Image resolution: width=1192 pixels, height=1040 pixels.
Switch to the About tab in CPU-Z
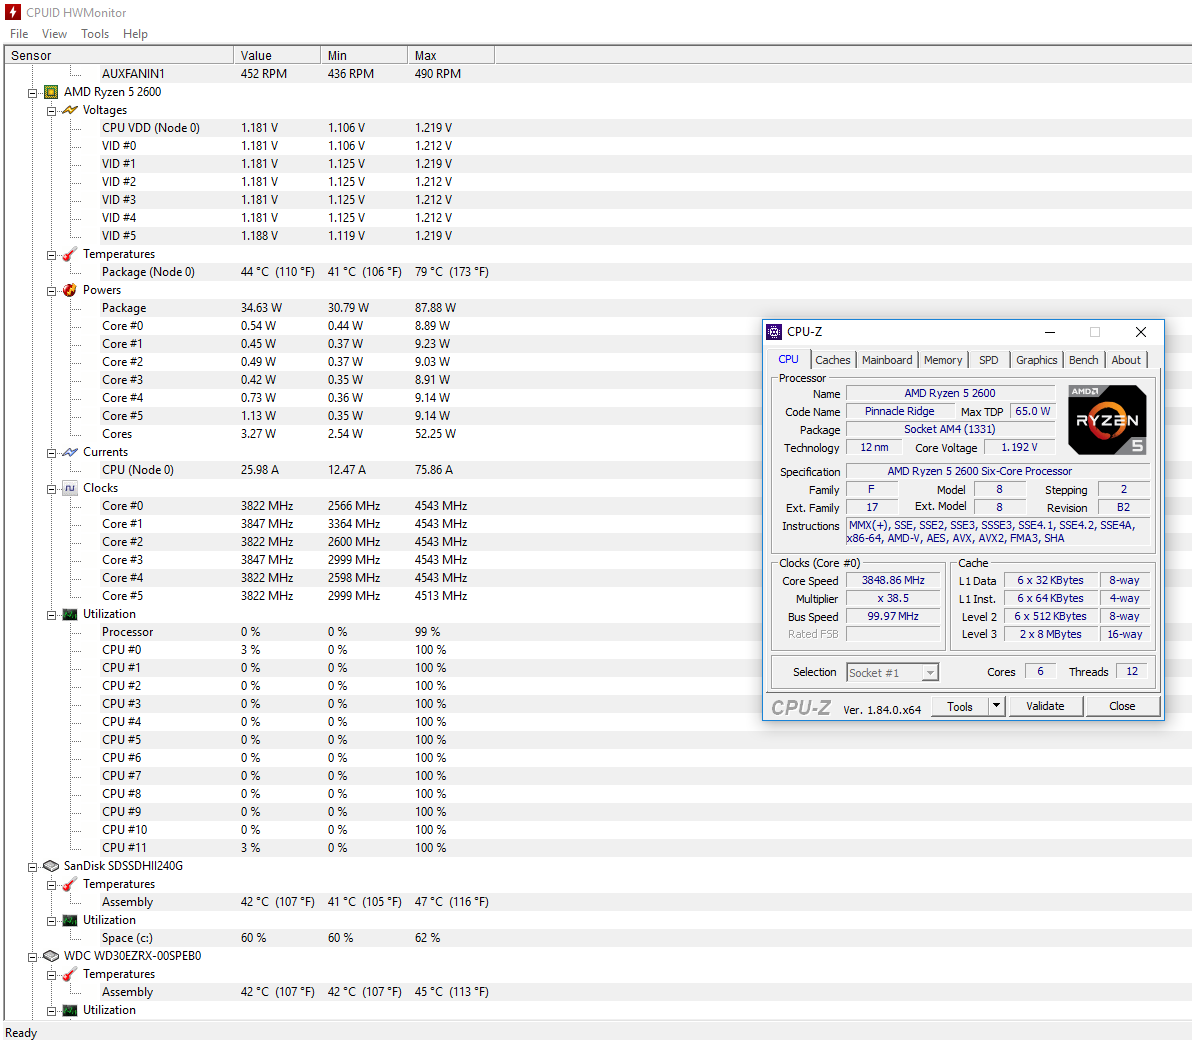(x=1126, y=360)
